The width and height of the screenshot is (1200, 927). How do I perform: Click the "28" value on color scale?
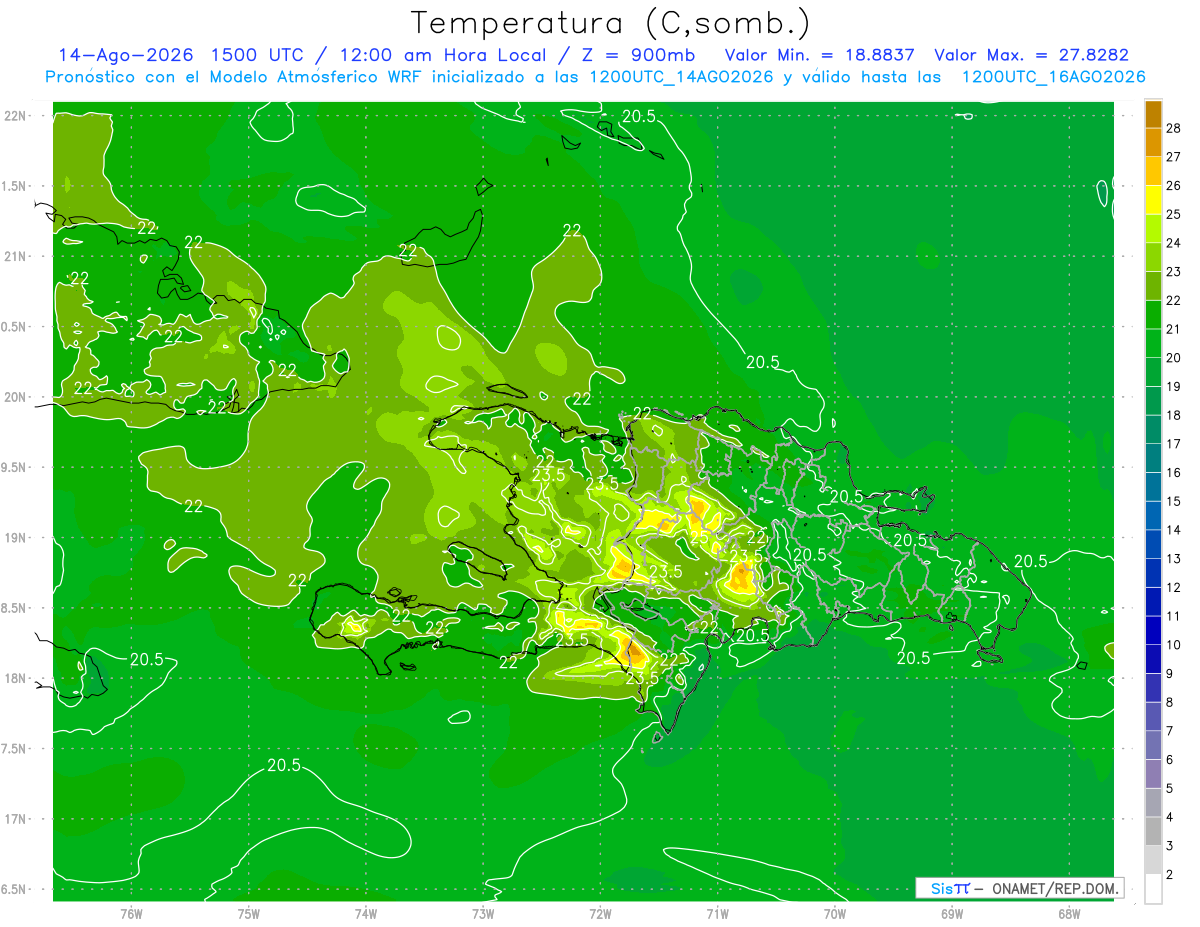pos(1174,128)
